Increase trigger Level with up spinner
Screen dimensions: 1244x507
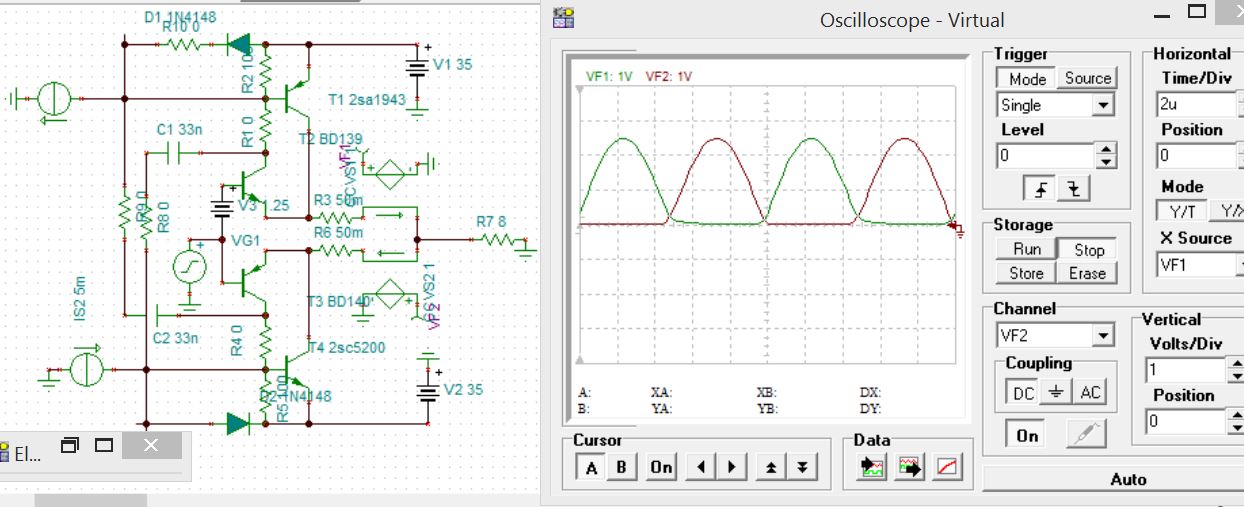pos(1106,150)
